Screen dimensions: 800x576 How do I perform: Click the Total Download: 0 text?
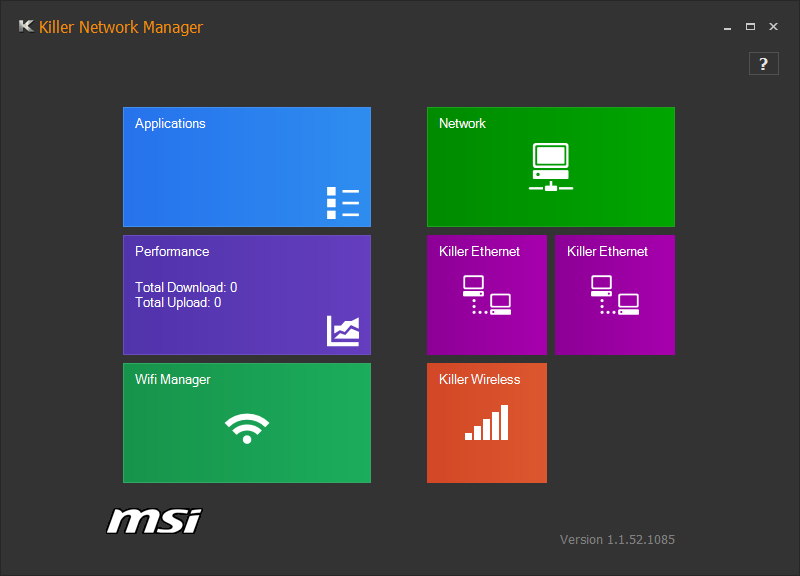pos(186,287)
